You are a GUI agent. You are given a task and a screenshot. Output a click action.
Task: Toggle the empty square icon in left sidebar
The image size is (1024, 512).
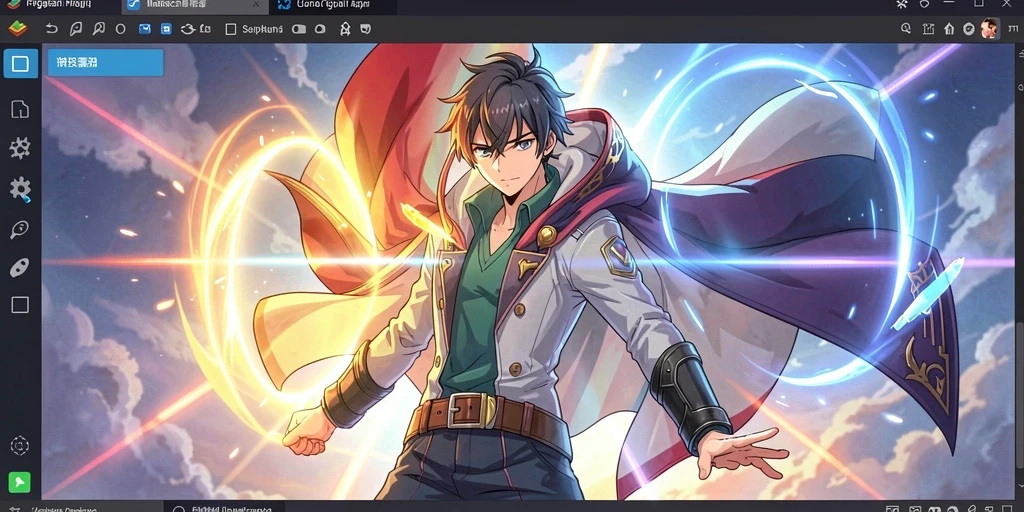click(x=20, y=305)
